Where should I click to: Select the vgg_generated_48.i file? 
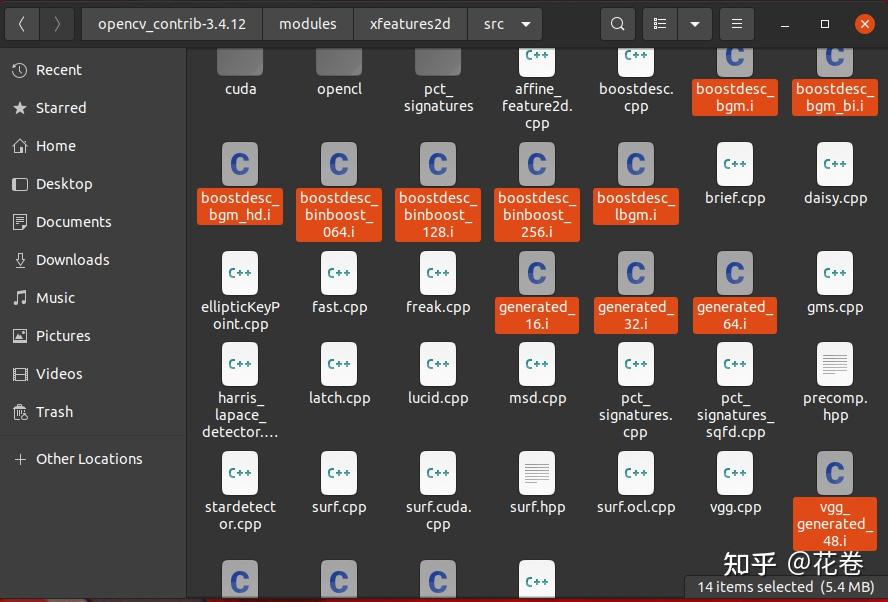coord(834,495)
